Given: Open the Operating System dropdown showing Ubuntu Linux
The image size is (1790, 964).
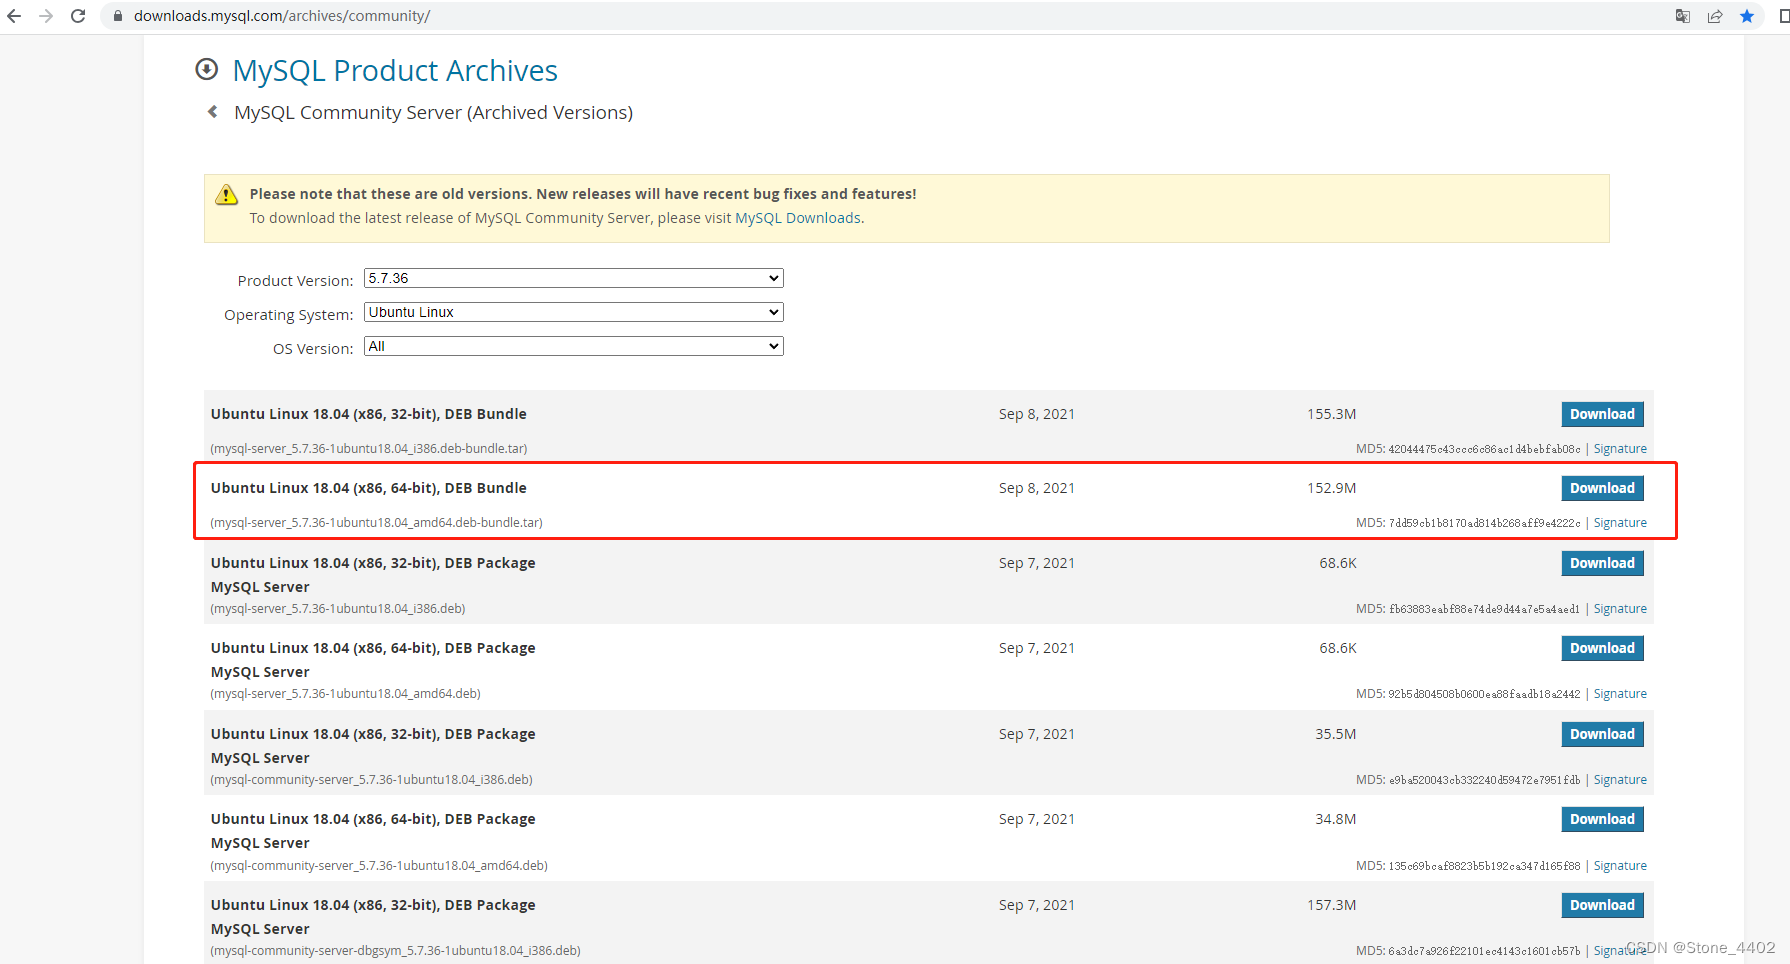Looking at the screenshot, I should (574, 312).
